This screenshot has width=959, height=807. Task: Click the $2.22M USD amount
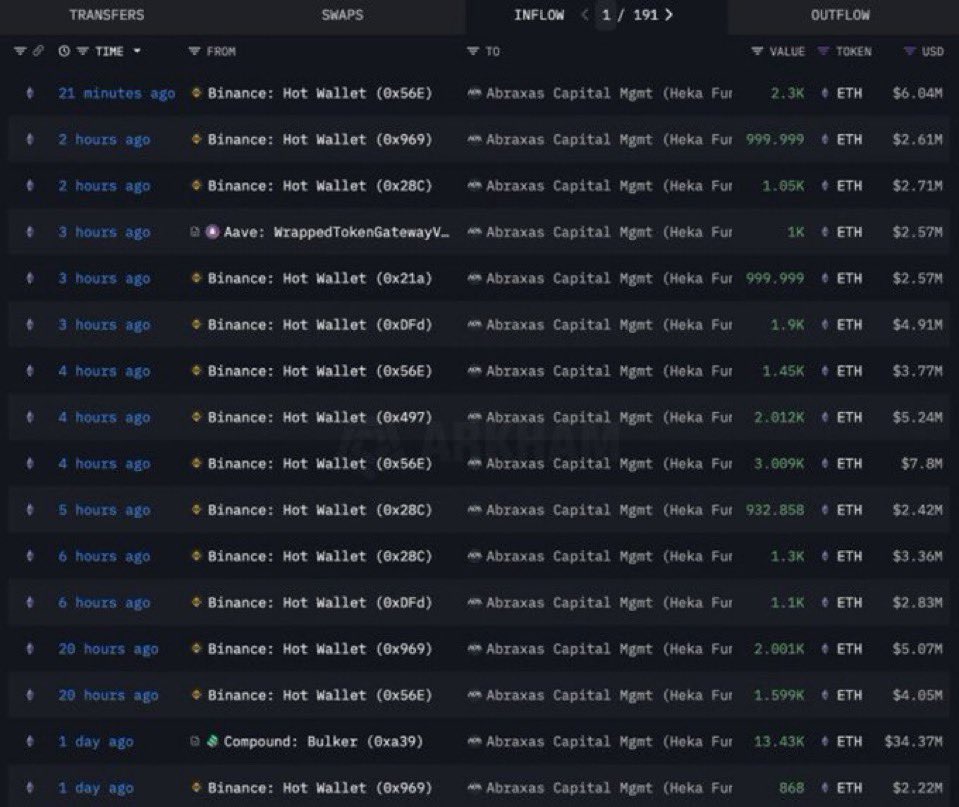coord(917,788)
